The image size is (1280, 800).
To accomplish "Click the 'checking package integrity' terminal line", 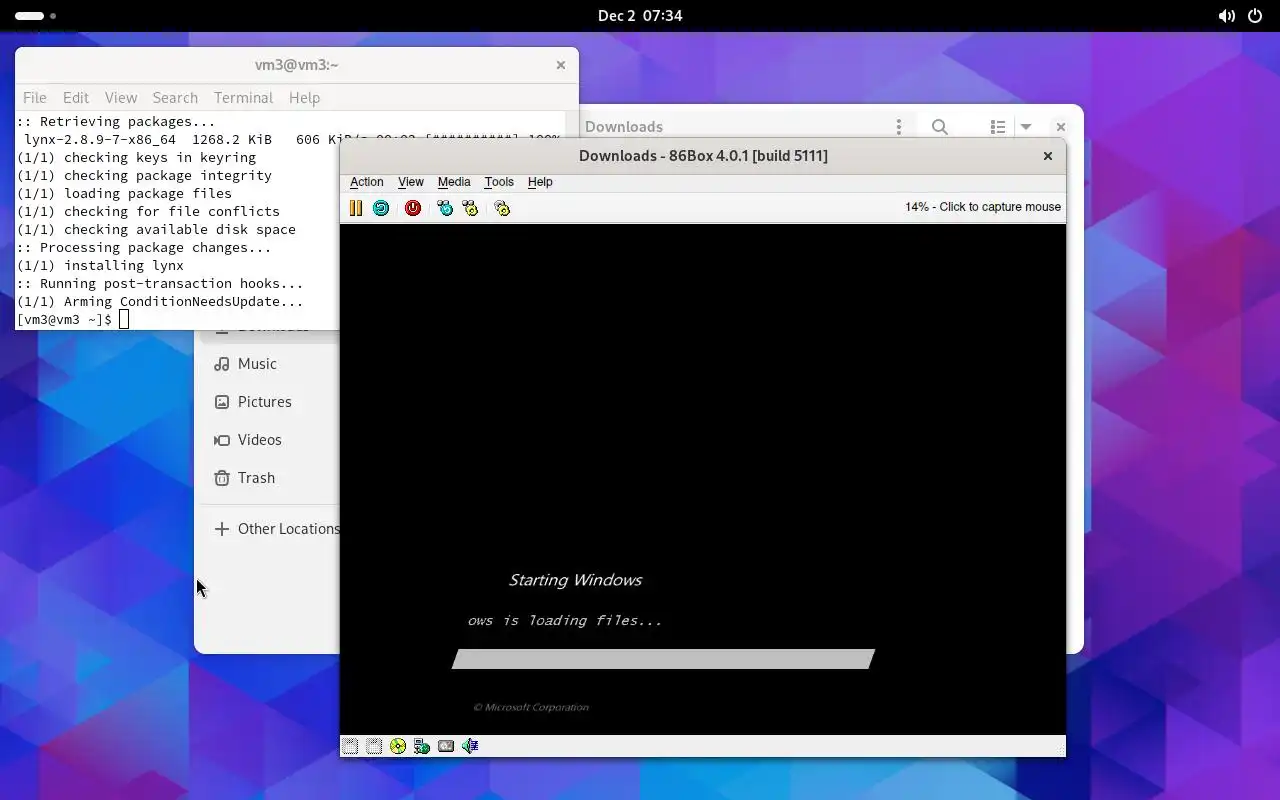I will 144,176.
